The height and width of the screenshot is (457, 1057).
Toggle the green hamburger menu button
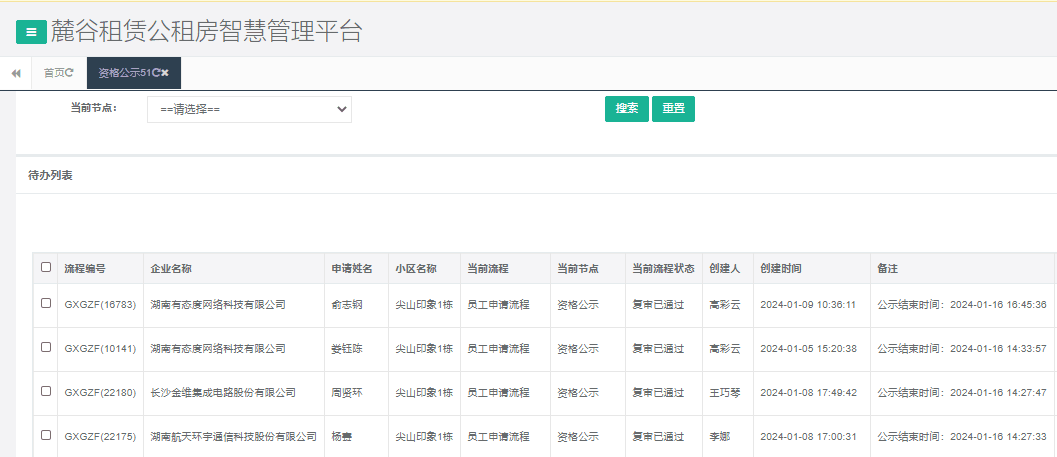[31, 32]
